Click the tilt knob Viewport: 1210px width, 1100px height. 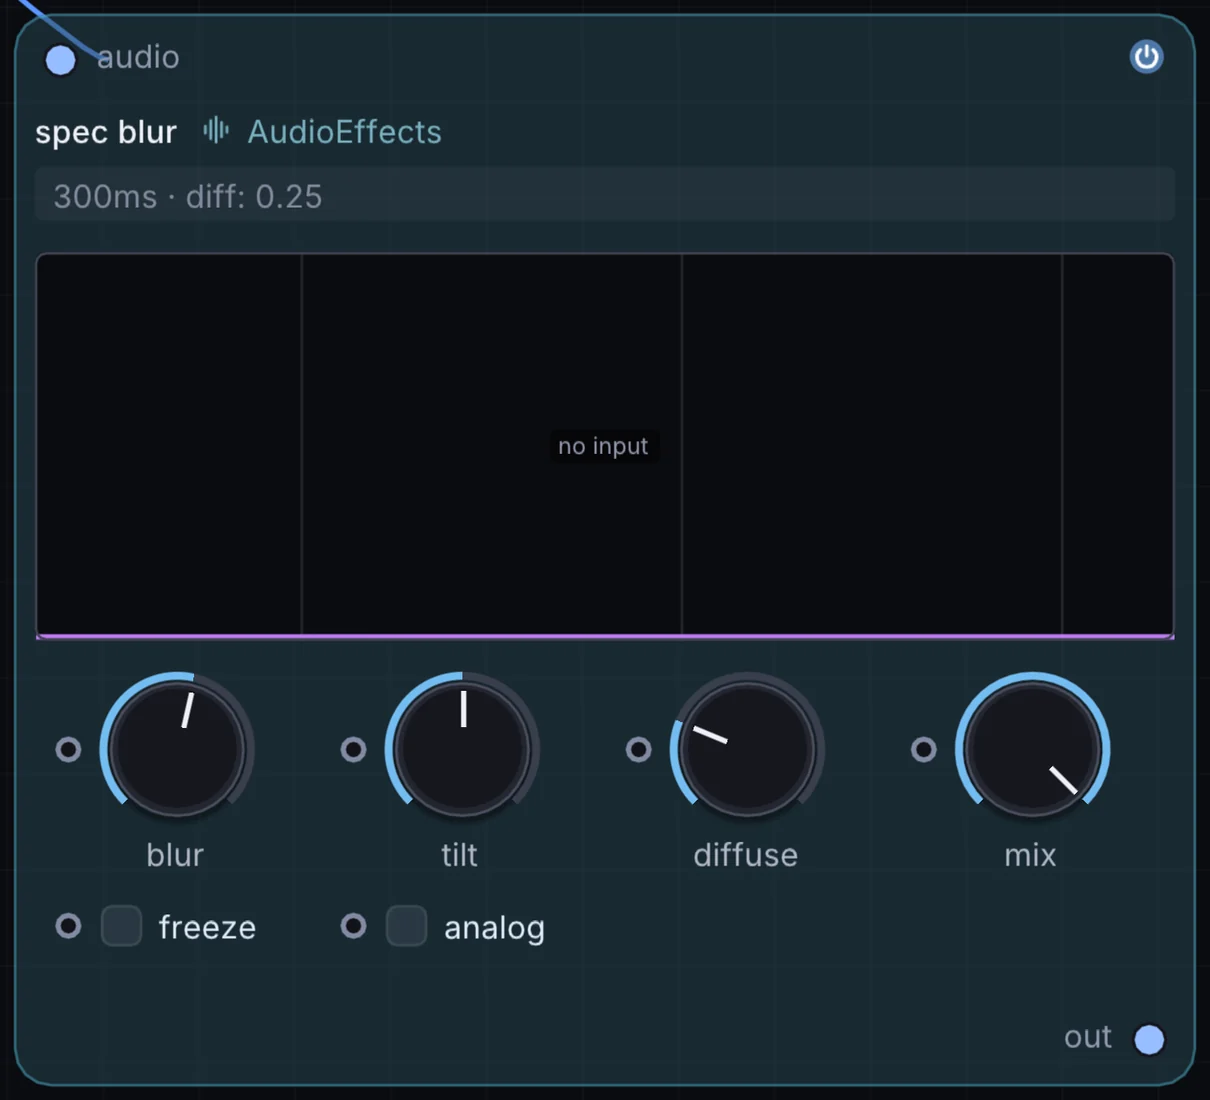click(x=462, y=748)
